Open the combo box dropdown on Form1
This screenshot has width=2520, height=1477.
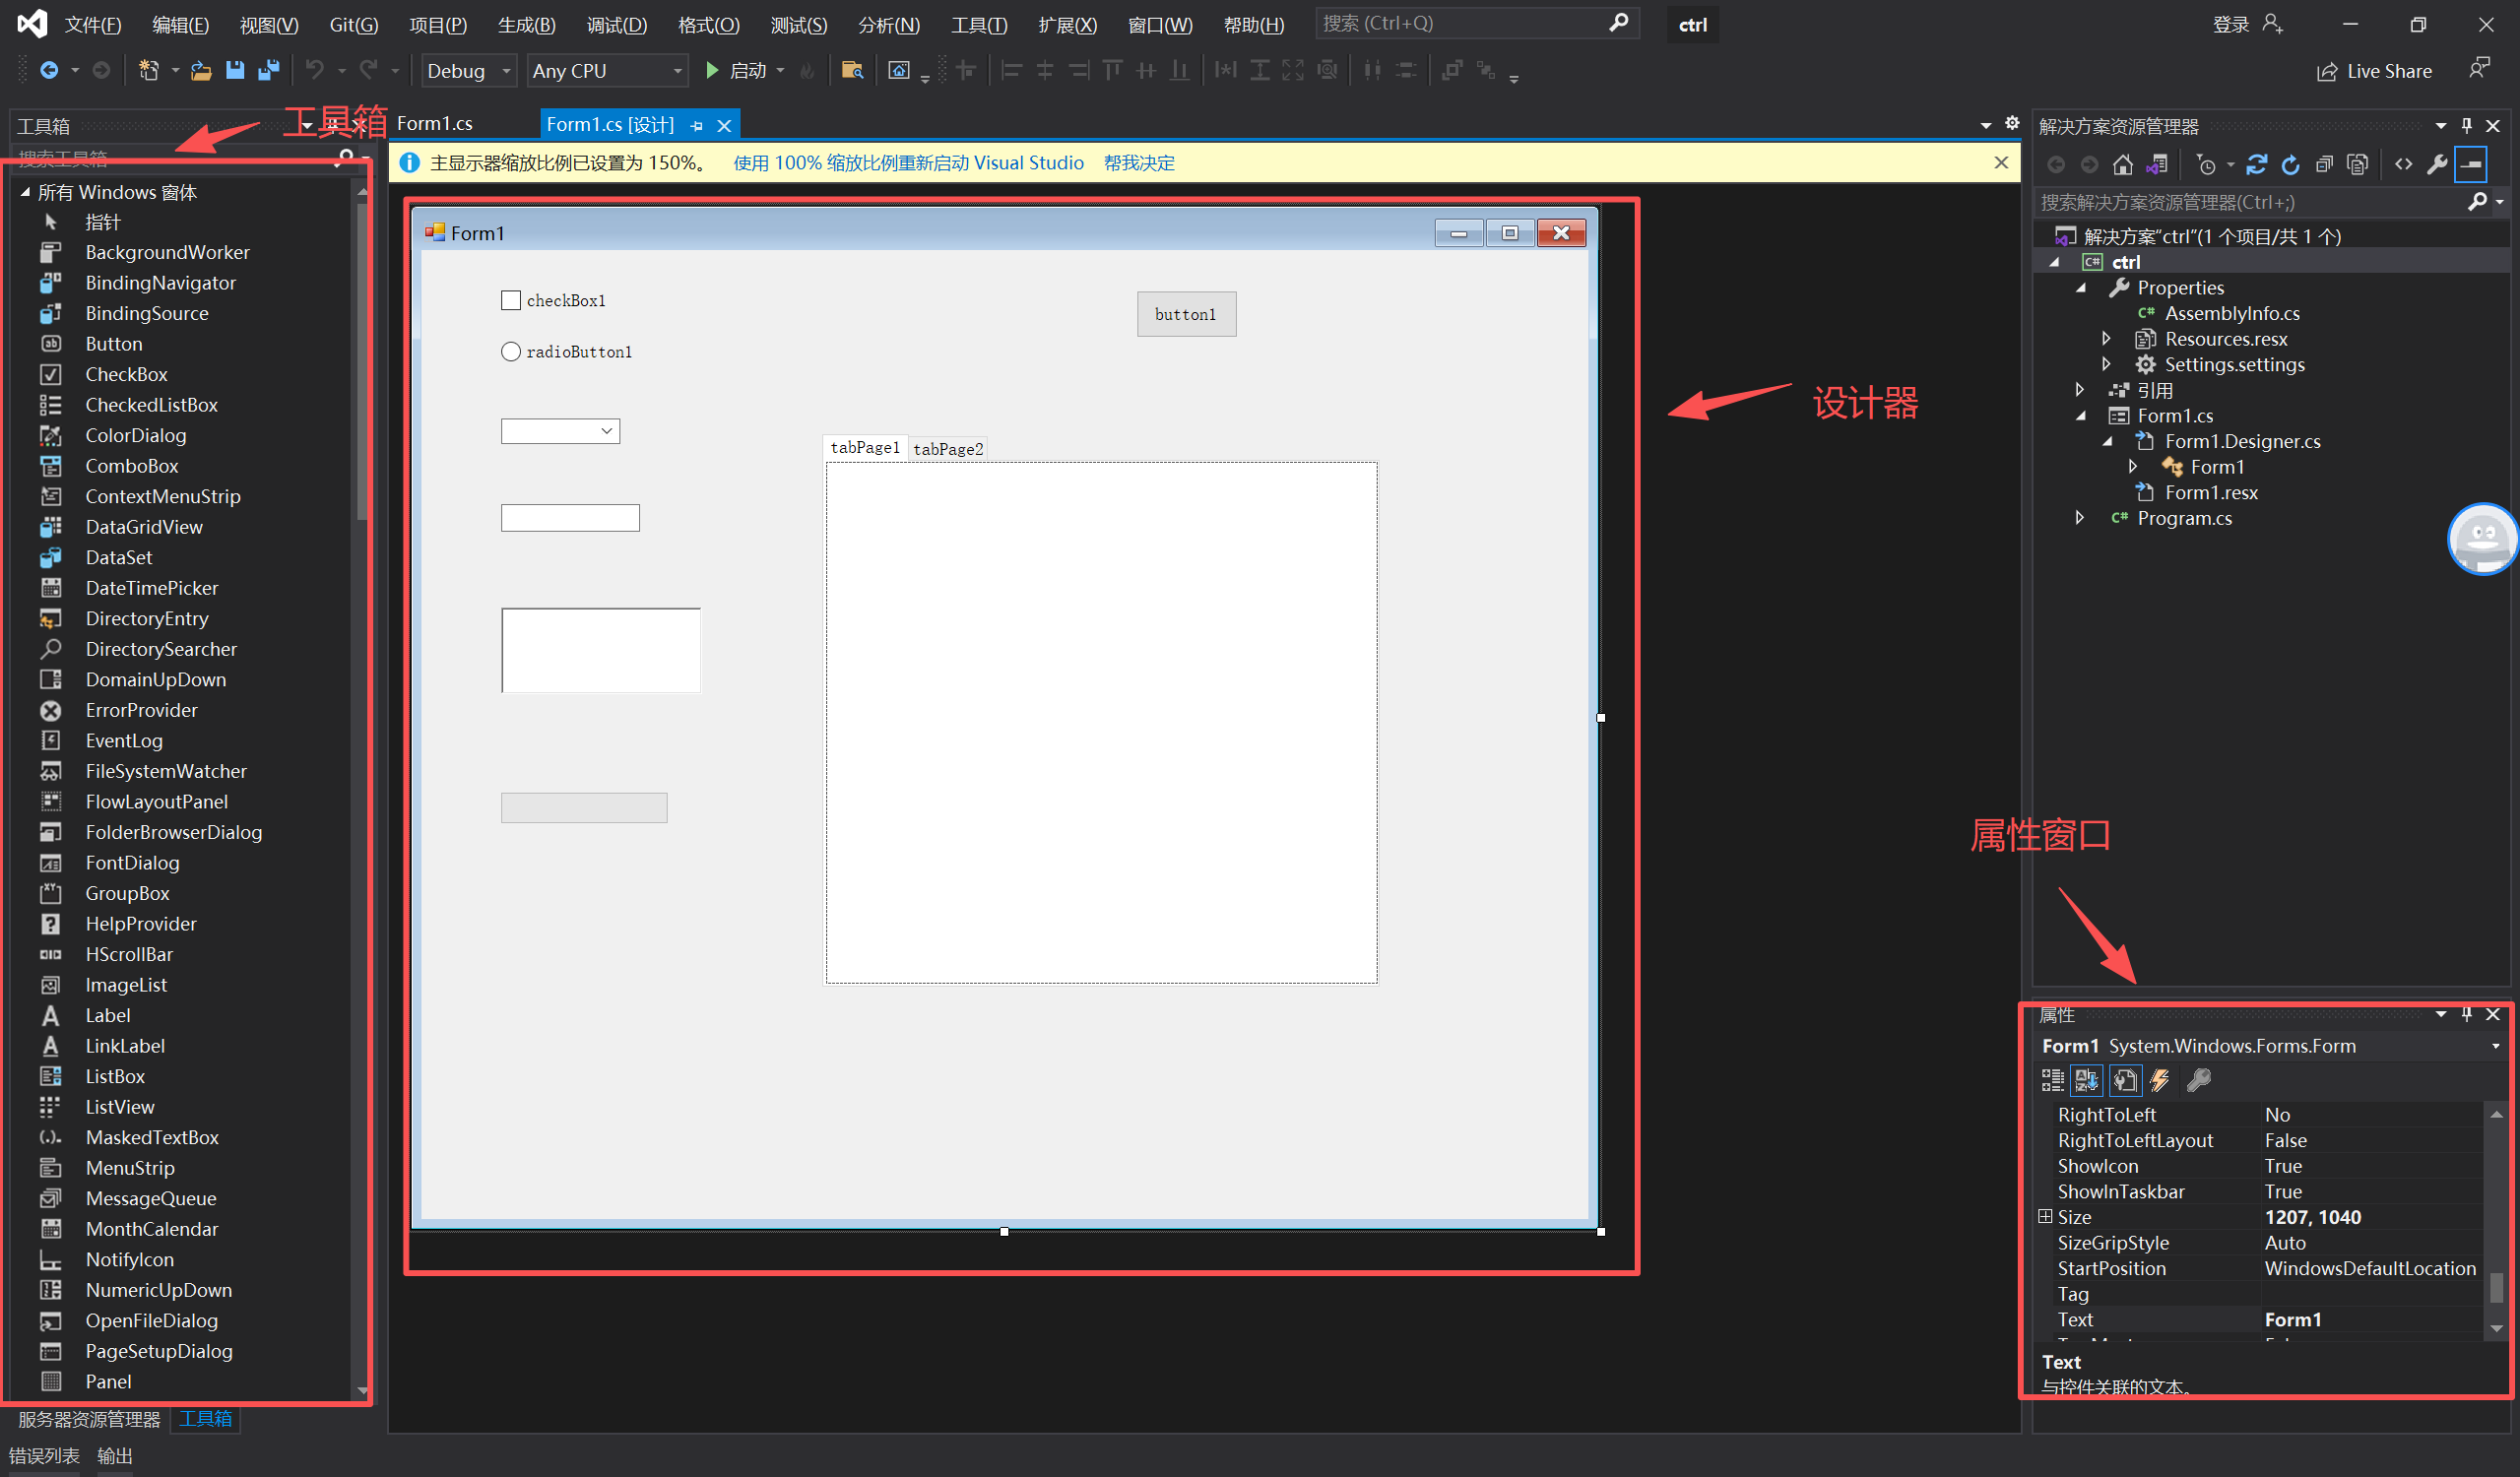click(607, 431)
